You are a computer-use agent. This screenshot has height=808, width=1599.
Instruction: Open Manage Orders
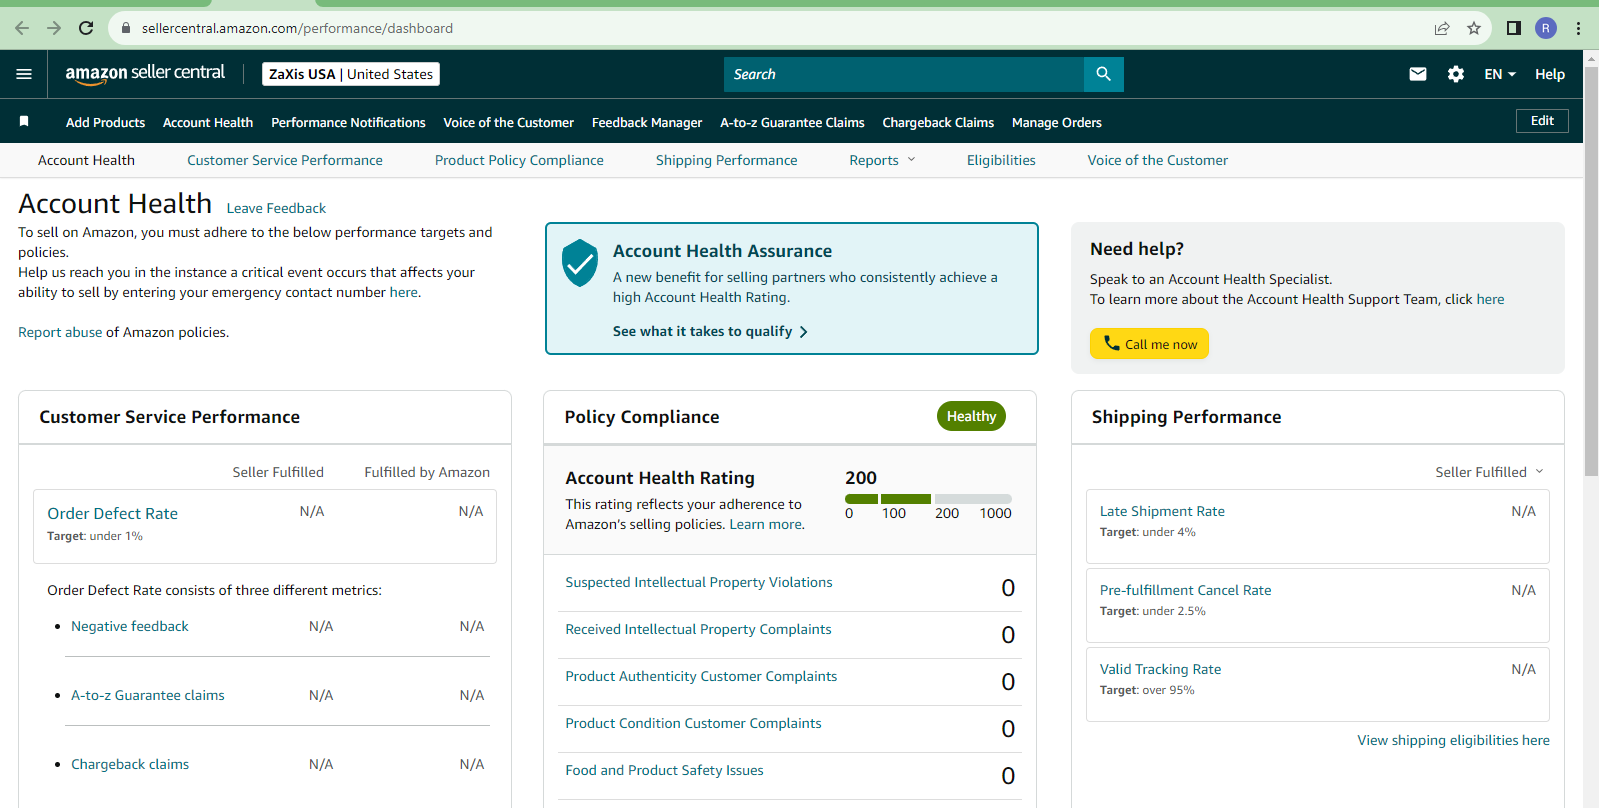pyautogui.click(x=1057, y=122)
